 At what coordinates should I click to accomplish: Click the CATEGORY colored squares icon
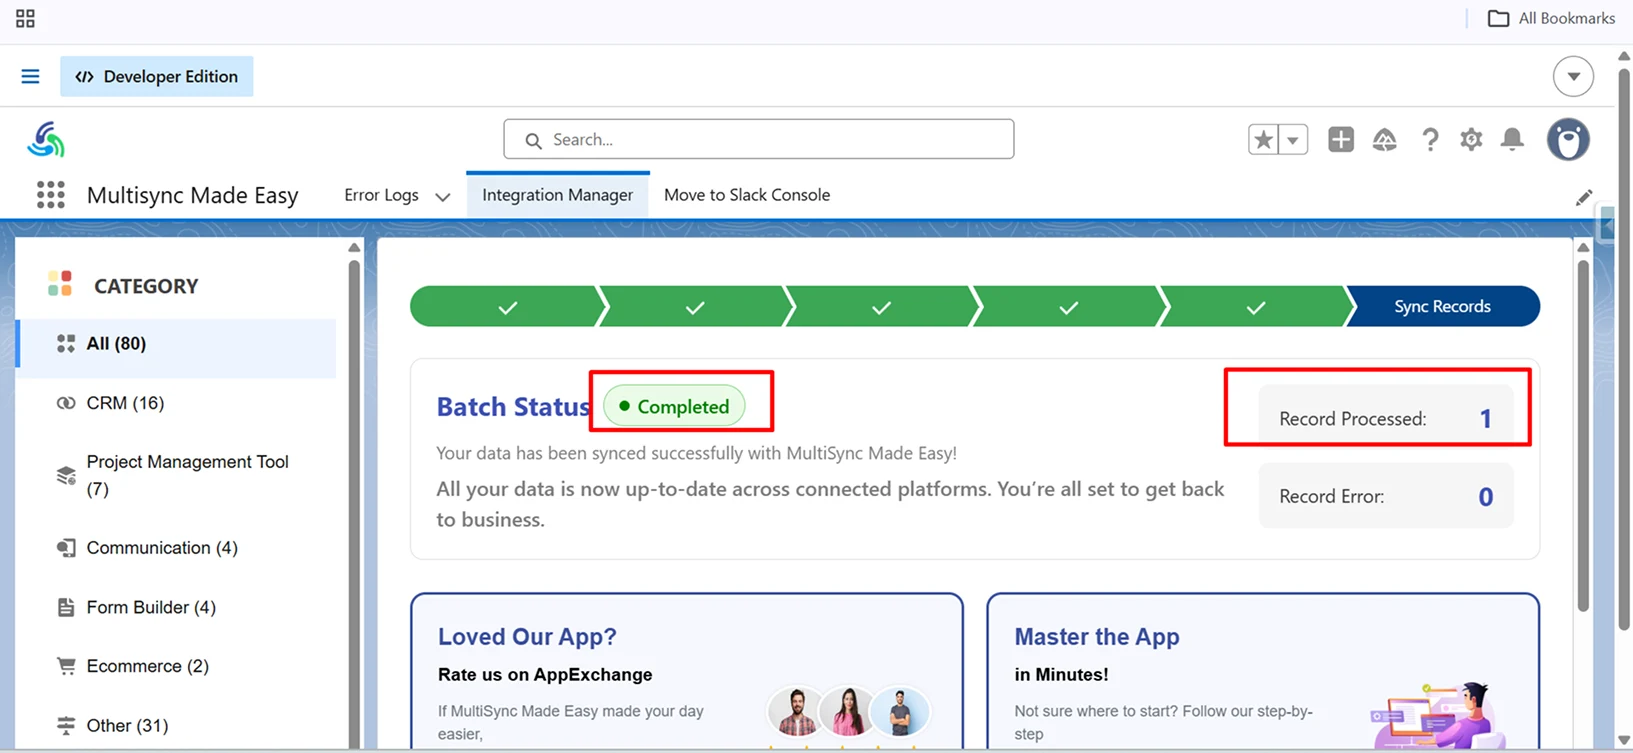pos(60,284)
